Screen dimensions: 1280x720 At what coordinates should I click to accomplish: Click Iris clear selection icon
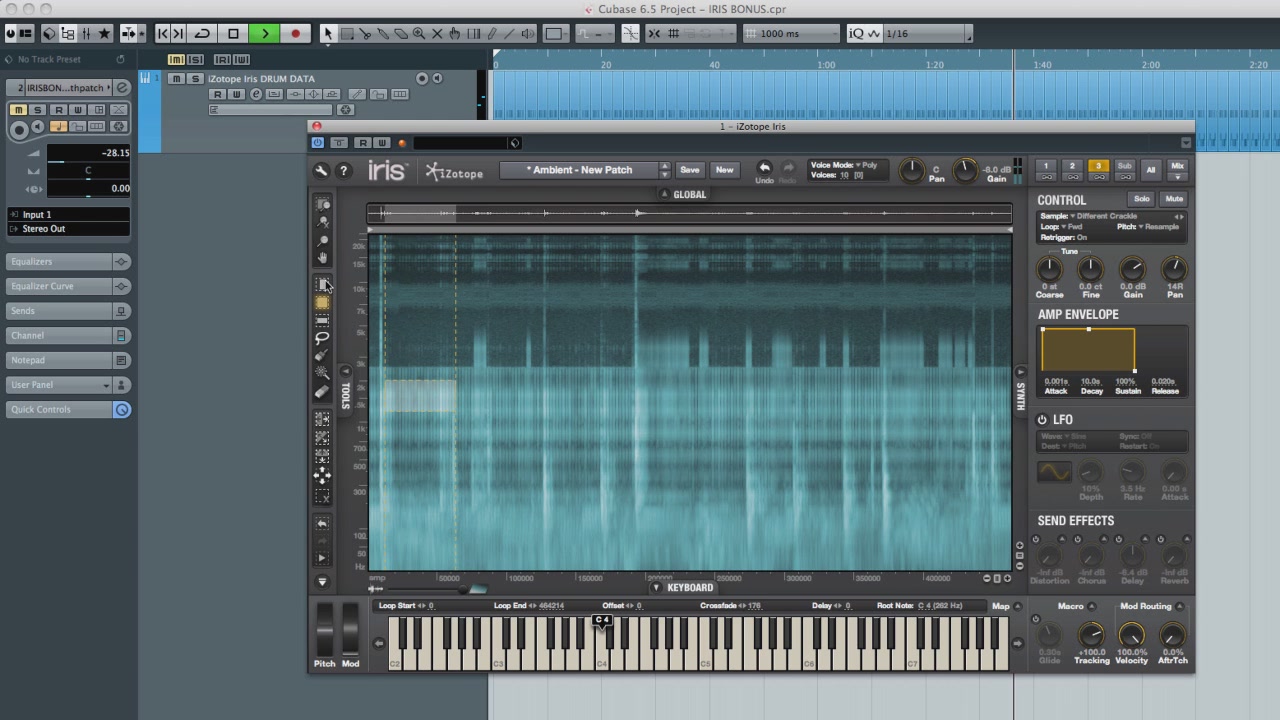point(322,496)
